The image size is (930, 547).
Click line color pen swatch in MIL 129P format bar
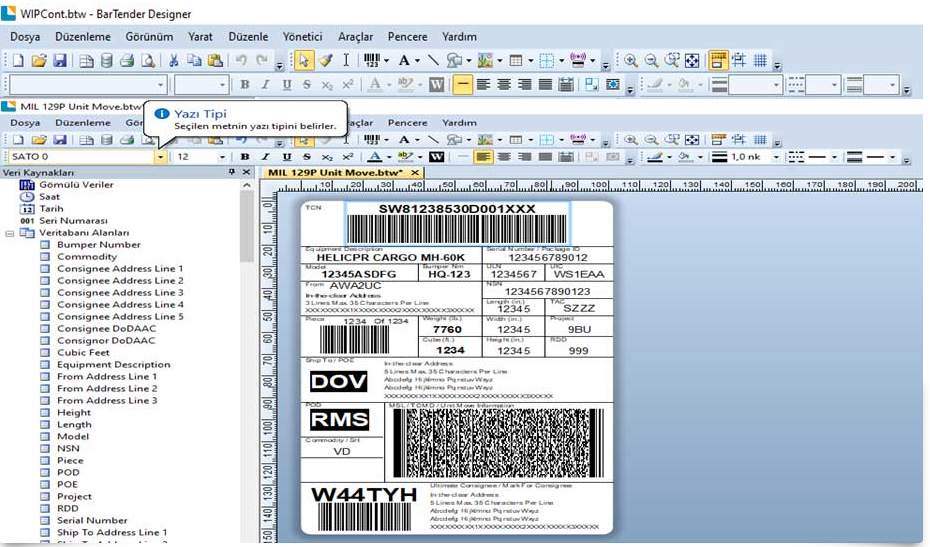(655, 157)
